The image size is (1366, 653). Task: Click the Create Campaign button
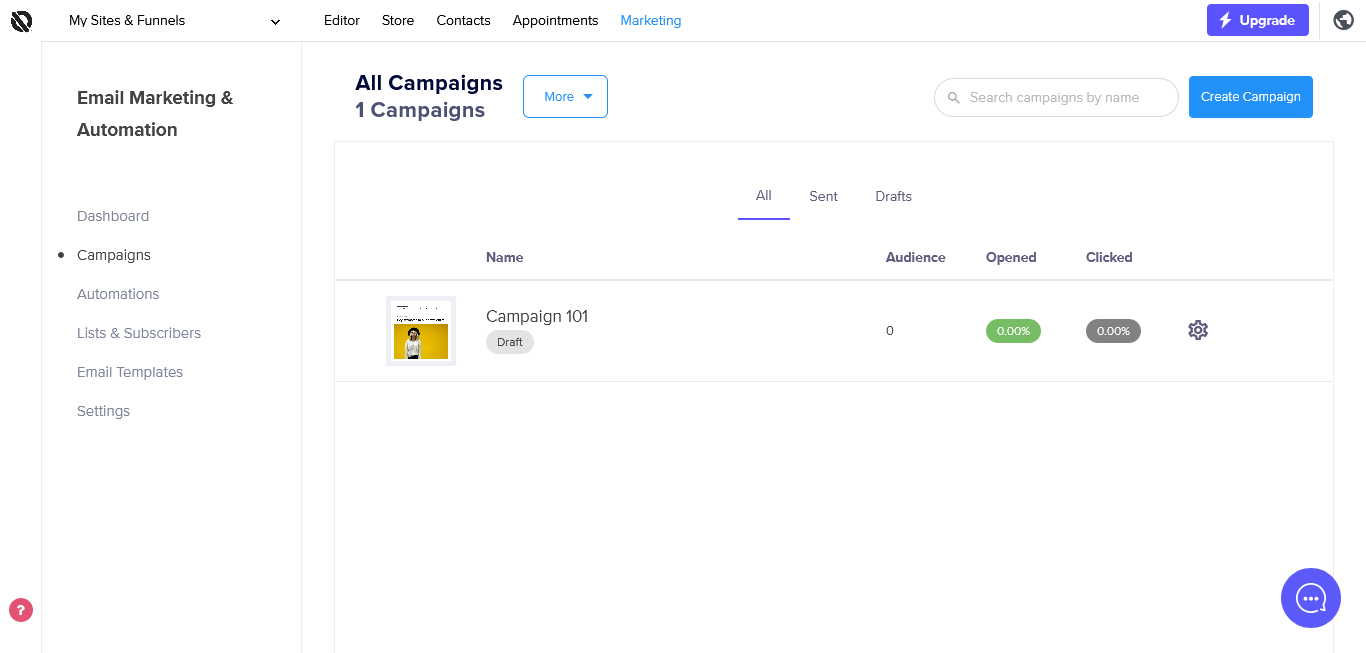pyautogui.click(x=1250, y=97)
